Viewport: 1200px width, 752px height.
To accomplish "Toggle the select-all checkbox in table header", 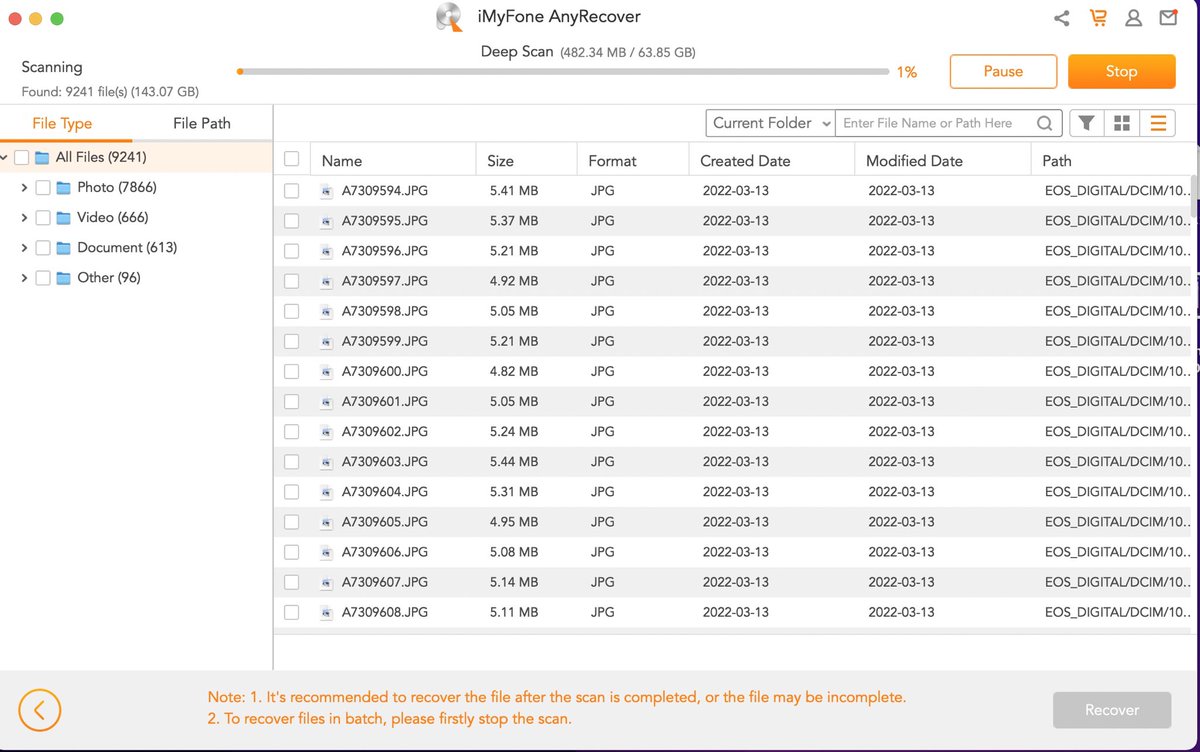I will [292, 159].
